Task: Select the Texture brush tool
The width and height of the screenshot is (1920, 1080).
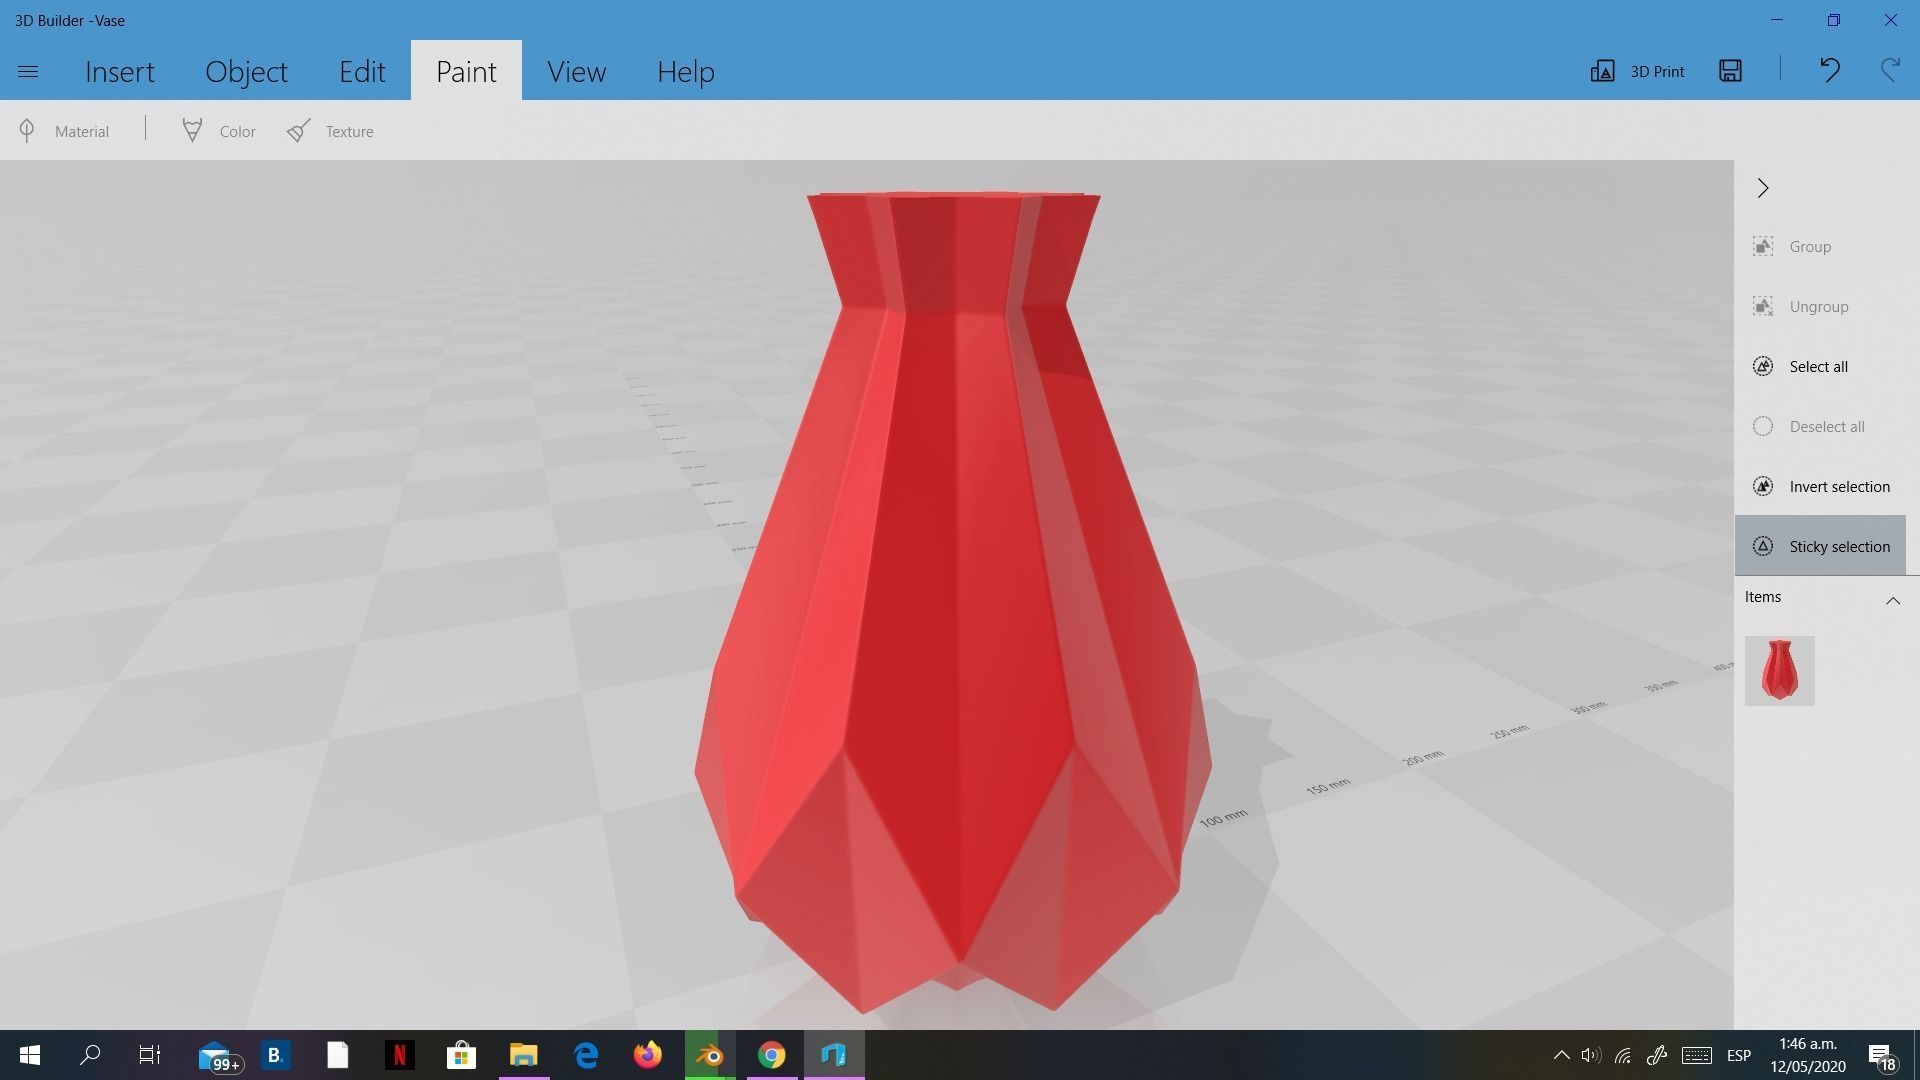Action: click(x=298, y=131)
